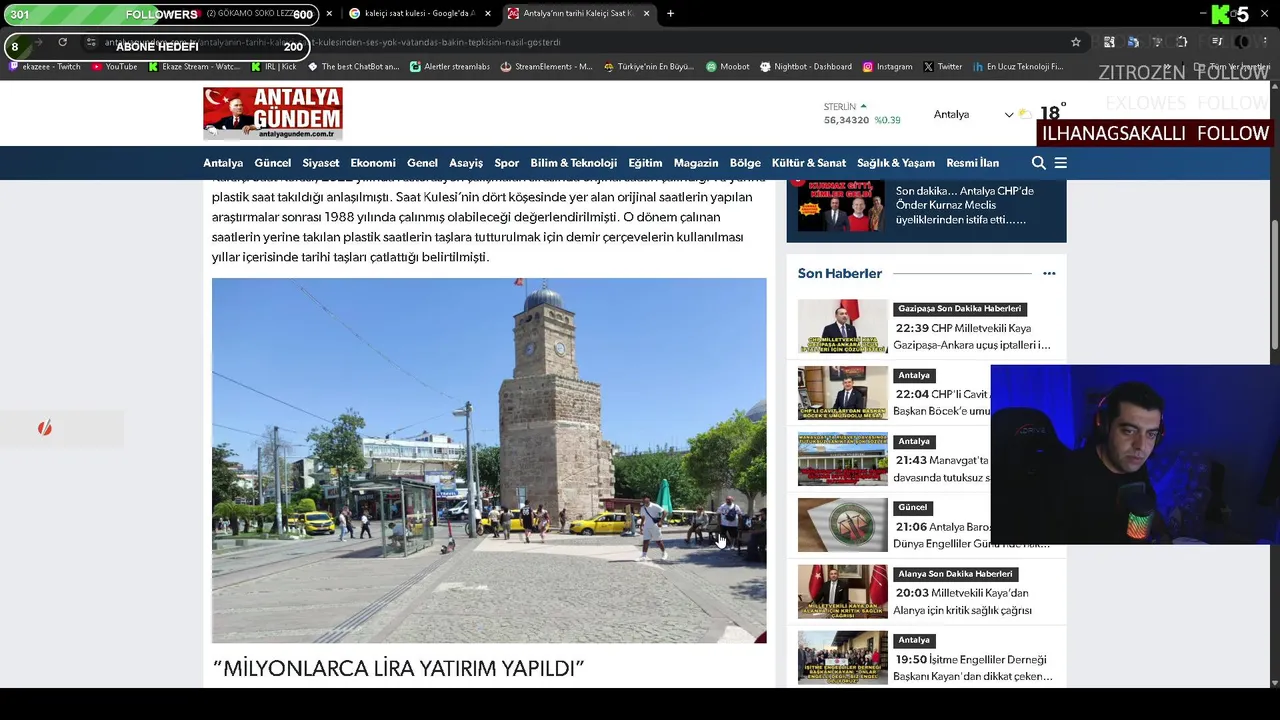Viewport: 1280px width, 720px height.
Task: Open 'Son dakika… Antalya CHP'de Önder Kurnaz' article
Action: [x=964, y=205]
